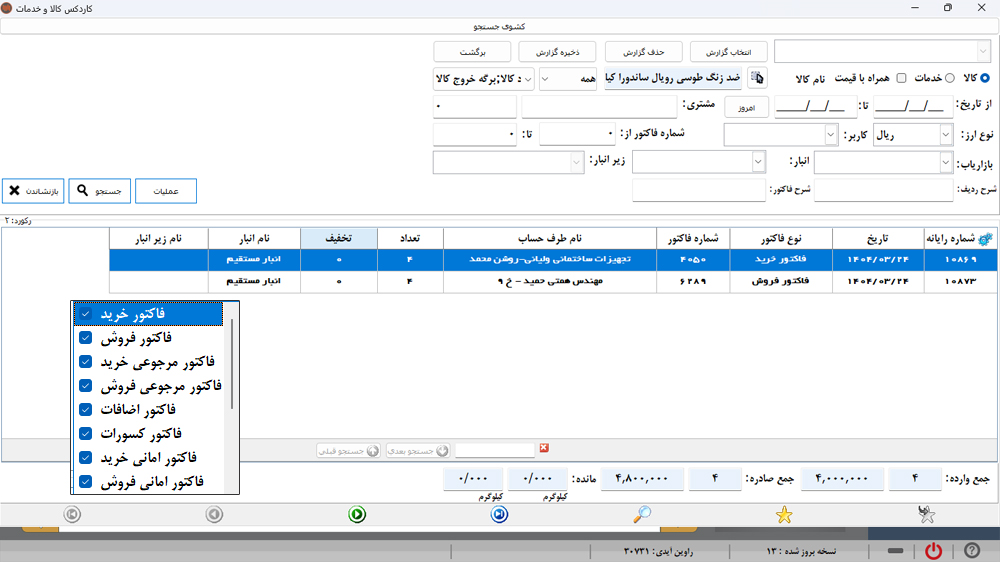Image resolution: width=1000 pixels, height=562 pixels.
Task: Click the جستجو search button
Action: click(99, 190)
